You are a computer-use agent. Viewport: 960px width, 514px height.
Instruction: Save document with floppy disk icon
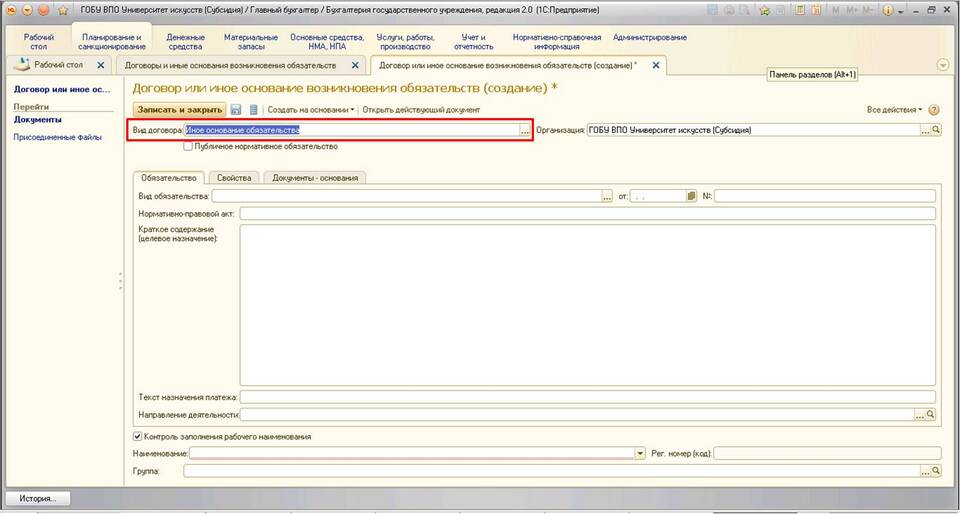point(236,110)
